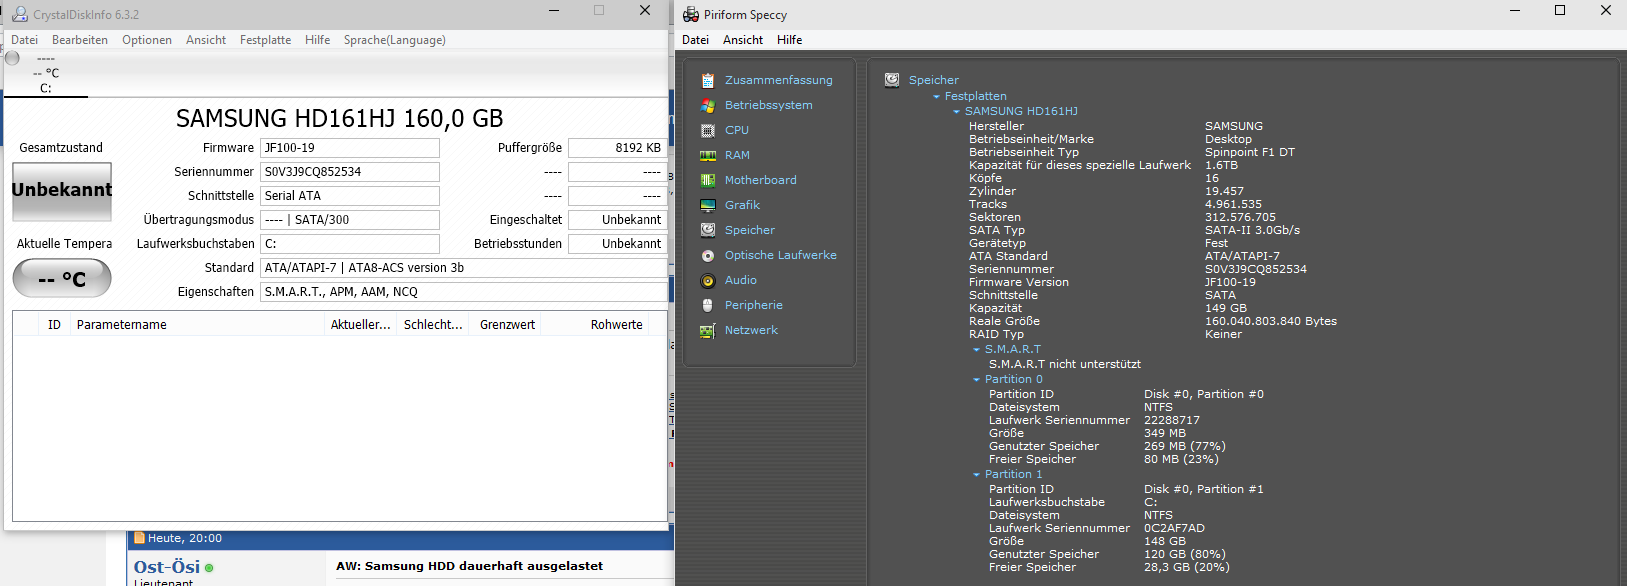Open the Ansicht menu in CrystalDiskInfo
The width and height of the screenshot is (1627, 586).
(206, 40)
